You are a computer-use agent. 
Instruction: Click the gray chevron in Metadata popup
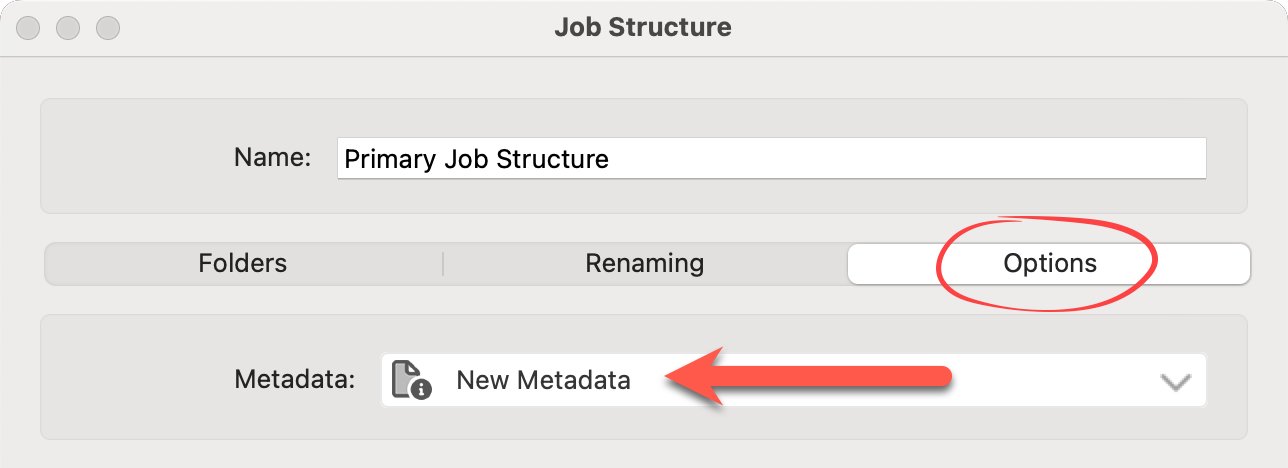1175,381
